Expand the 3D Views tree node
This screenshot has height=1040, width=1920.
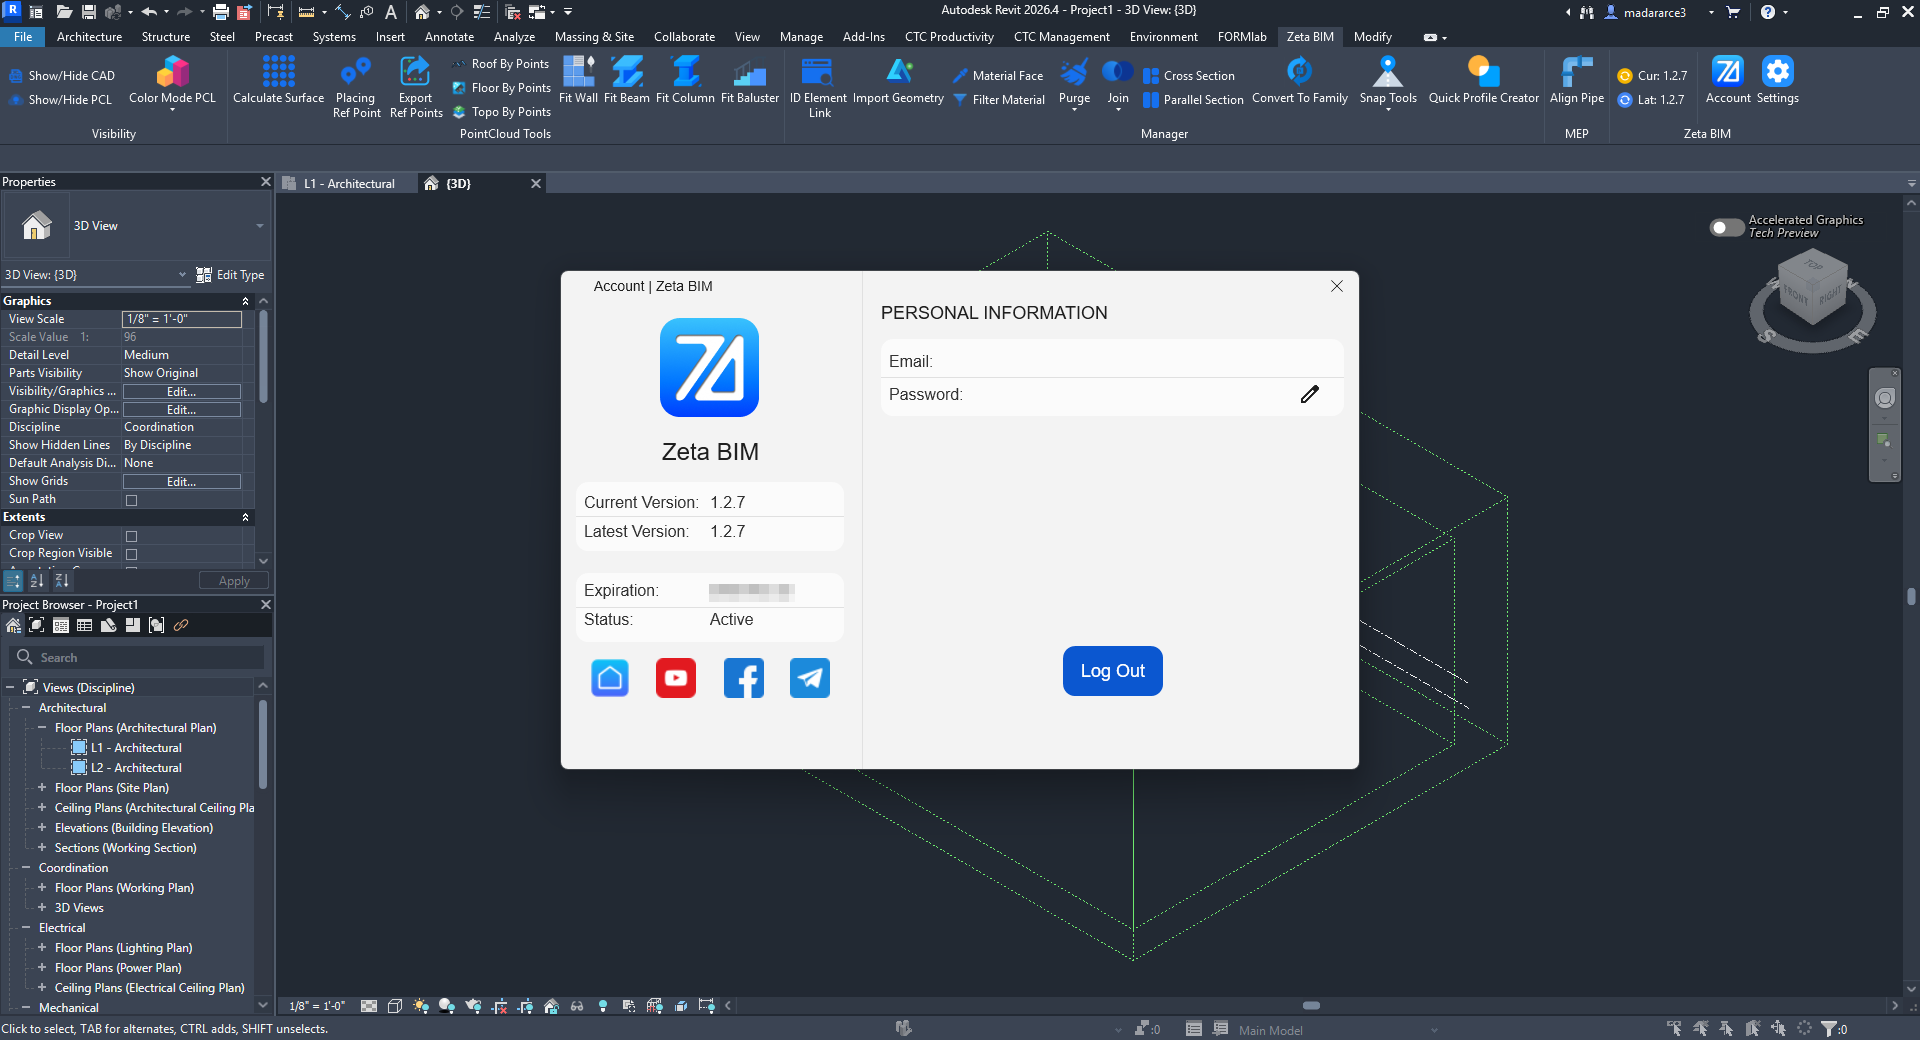(x=42, y=908)
